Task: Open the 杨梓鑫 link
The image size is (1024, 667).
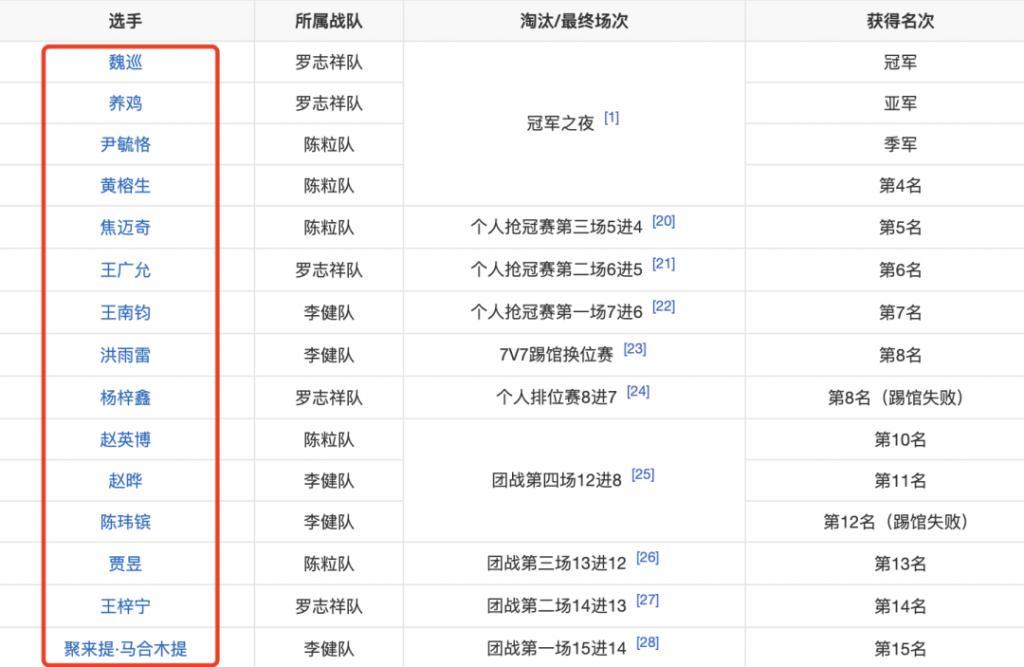Action: [x=126, y=398]
